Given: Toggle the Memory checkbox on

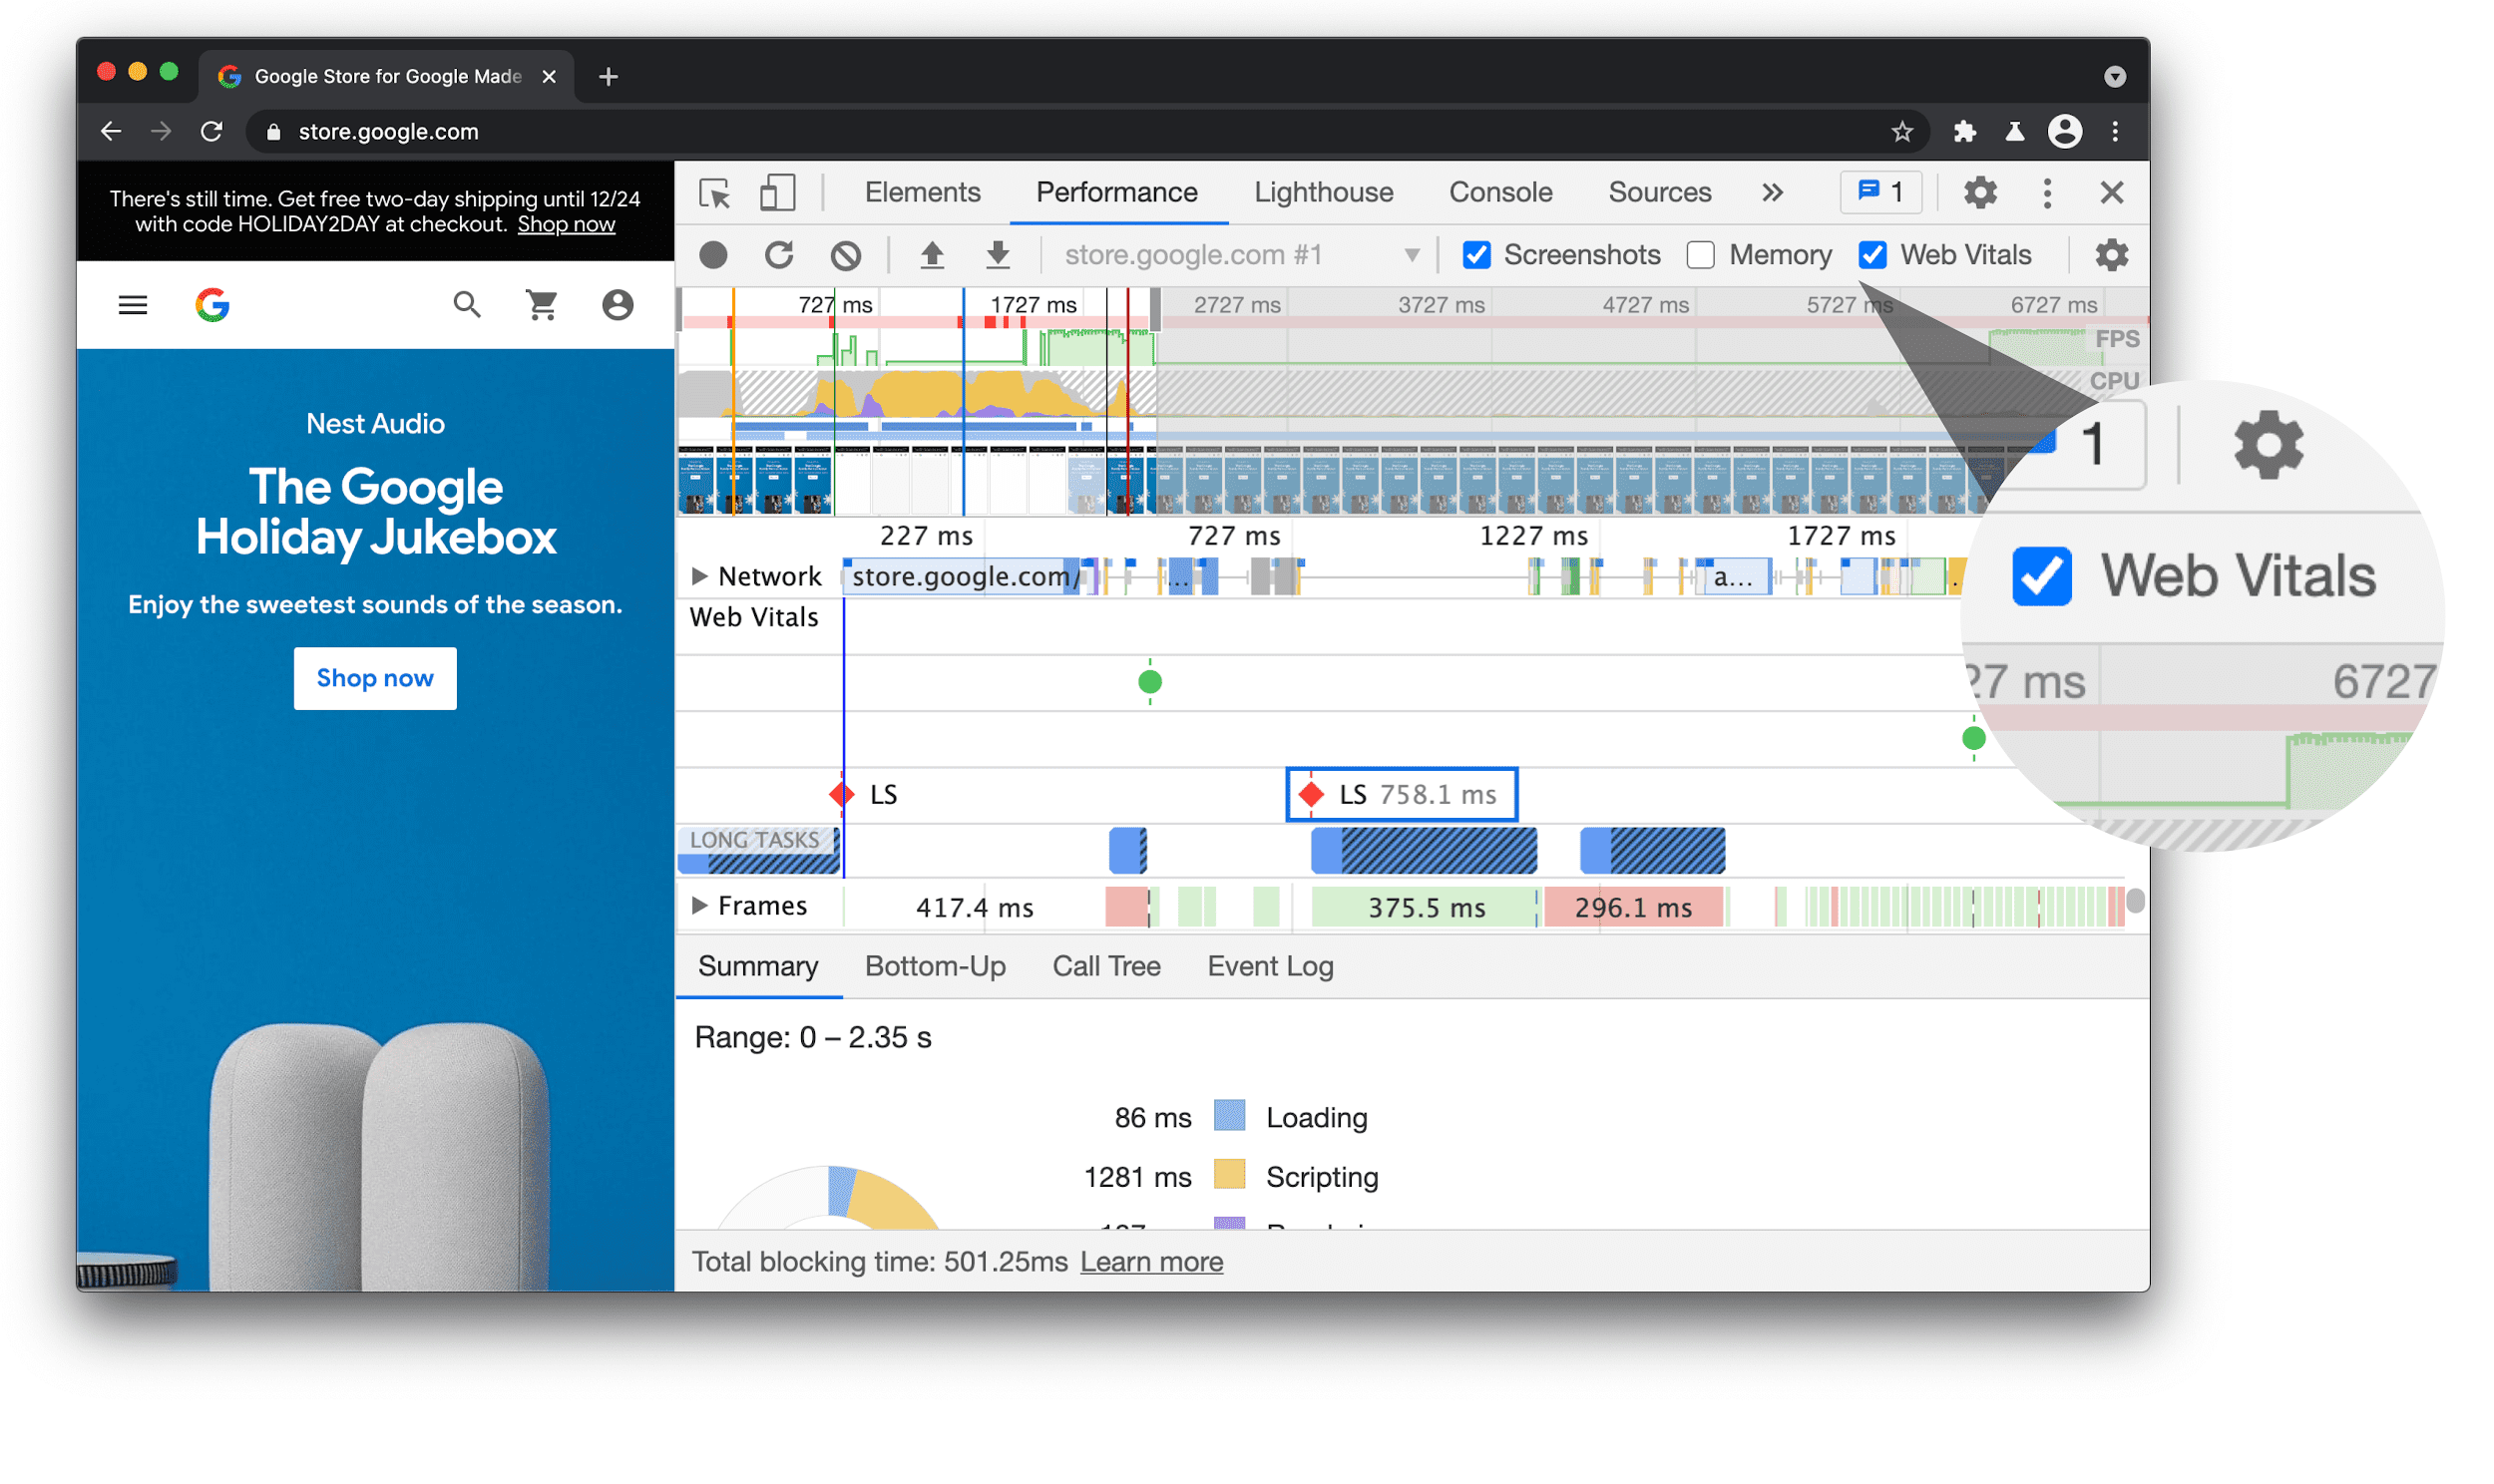Looking at the screenshot, I should (x=1697, y=252).
